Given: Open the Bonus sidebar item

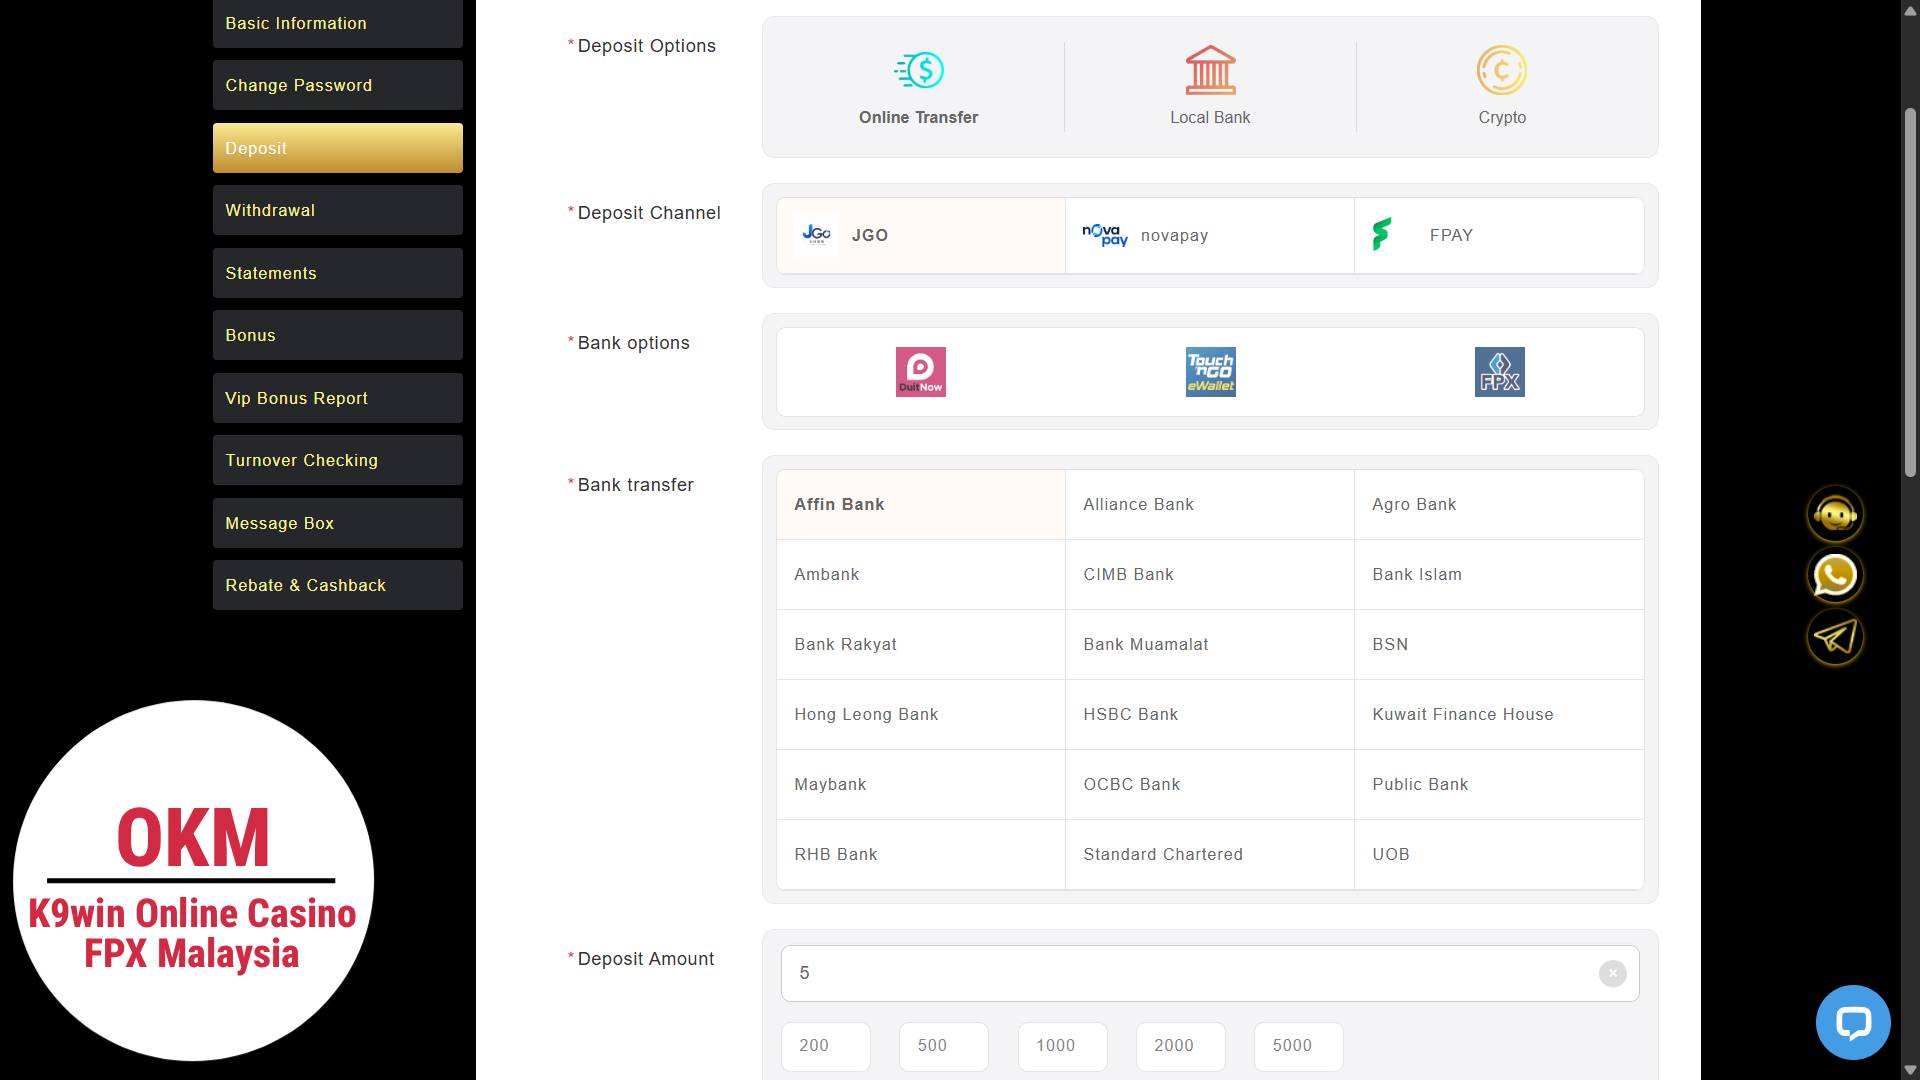Looking at the screenshot, I should pos(338,335).
